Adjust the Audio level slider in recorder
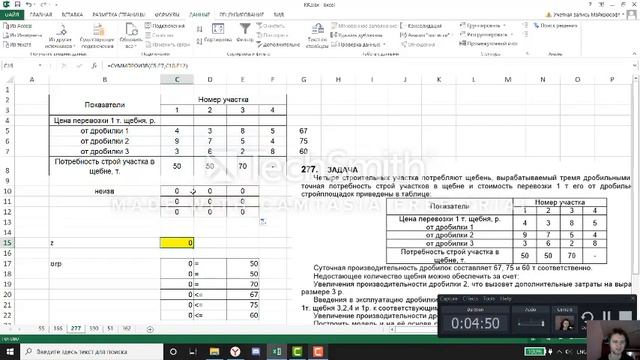Screen dimensions: 640x360 click(x=531, y=323)
